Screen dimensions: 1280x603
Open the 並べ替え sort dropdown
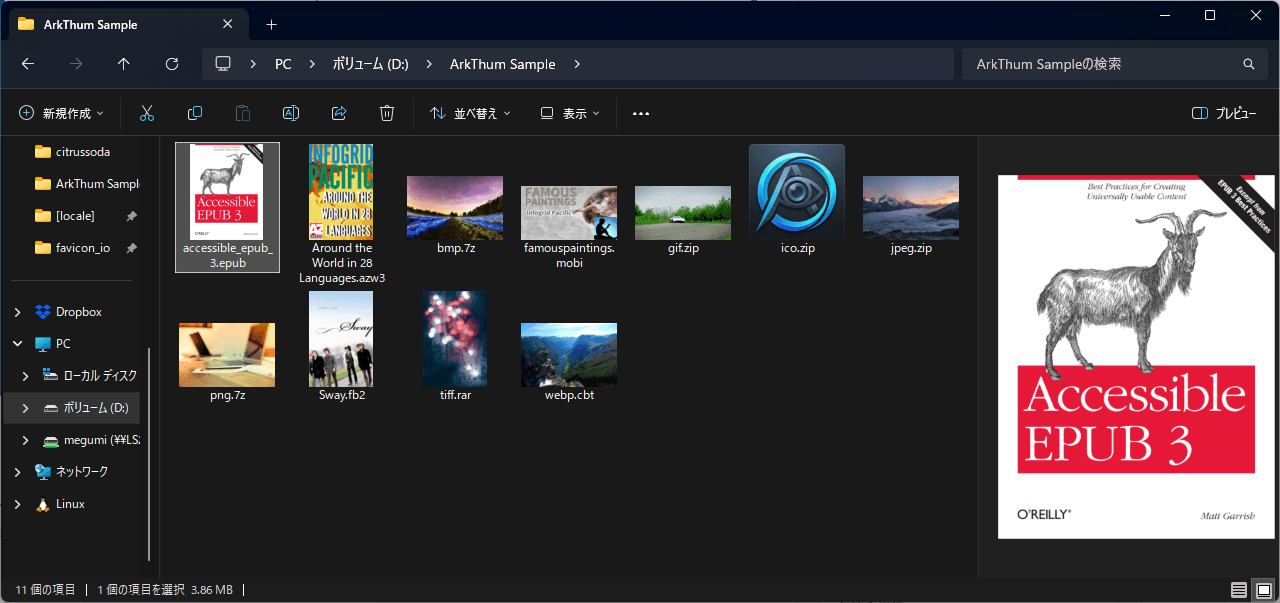pyautogui.click(x=469, y=113)
